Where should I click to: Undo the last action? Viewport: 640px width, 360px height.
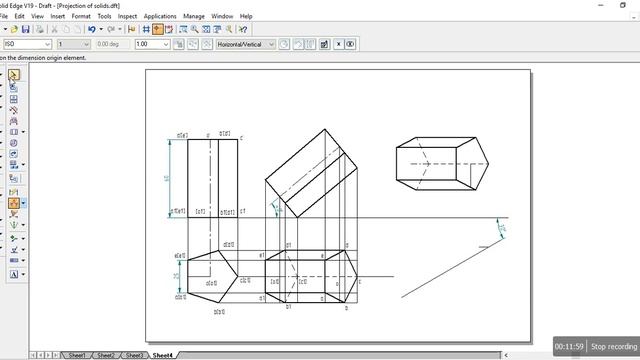tap(92, 29)
